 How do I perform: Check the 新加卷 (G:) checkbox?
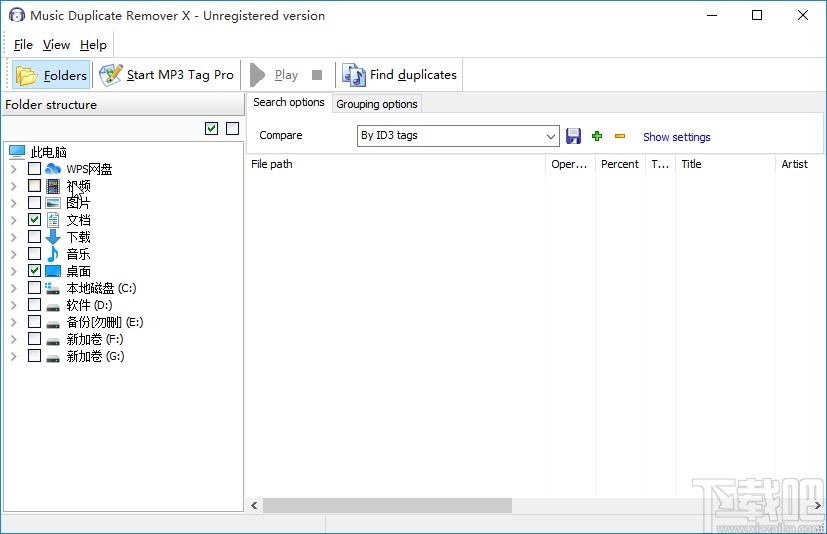34,355
